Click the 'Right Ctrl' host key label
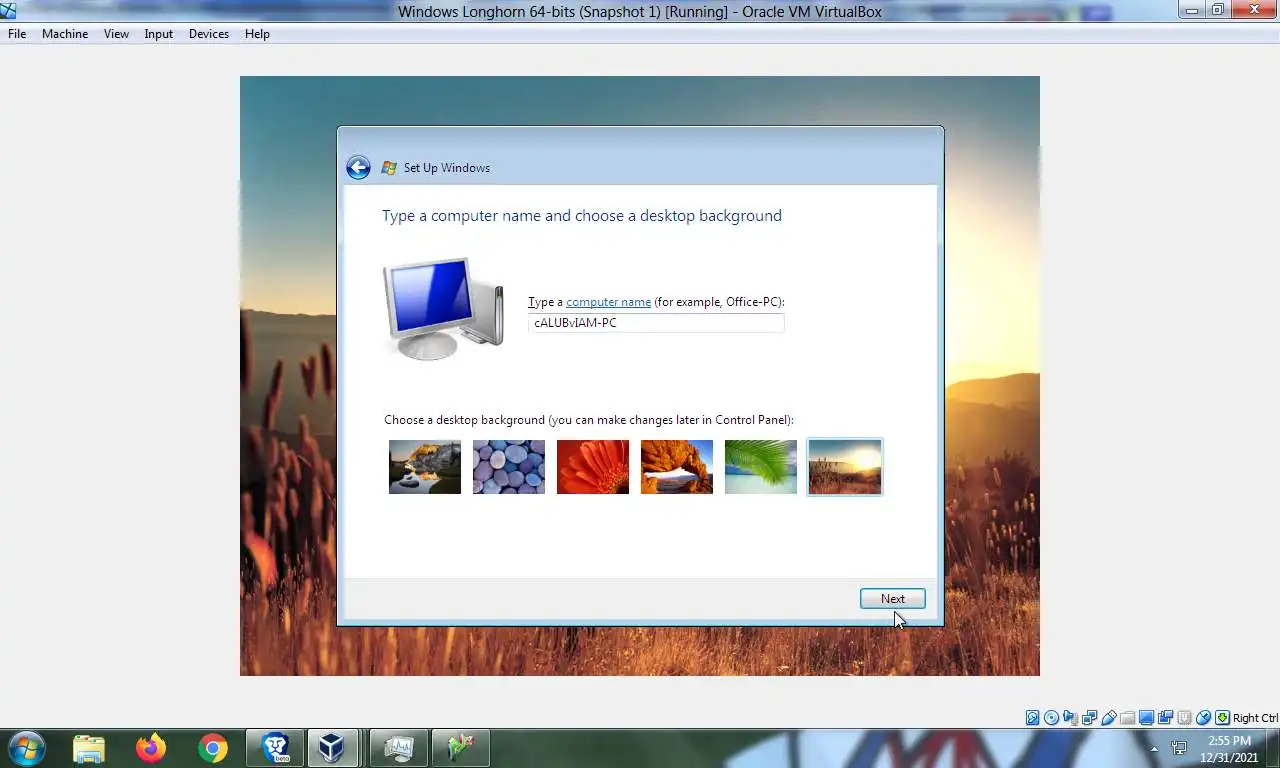 (x=1255, y=718)
